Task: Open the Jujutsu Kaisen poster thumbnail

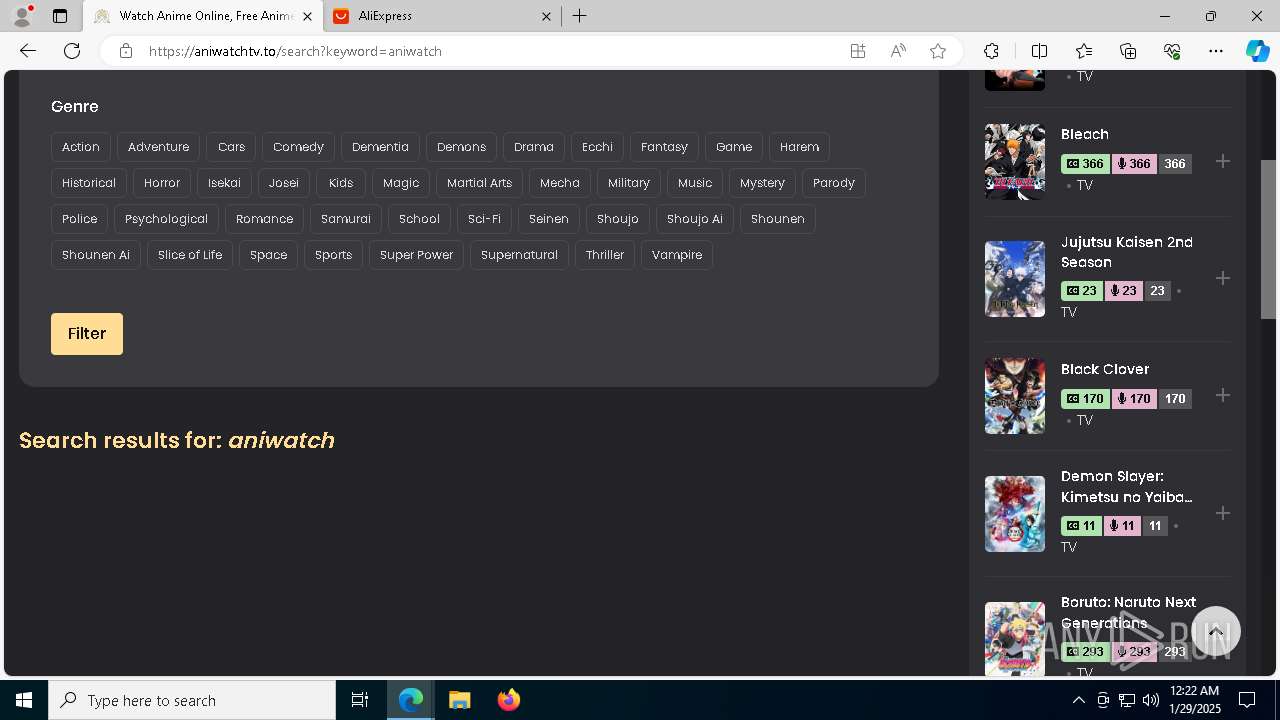Action: pos(1015,279)
